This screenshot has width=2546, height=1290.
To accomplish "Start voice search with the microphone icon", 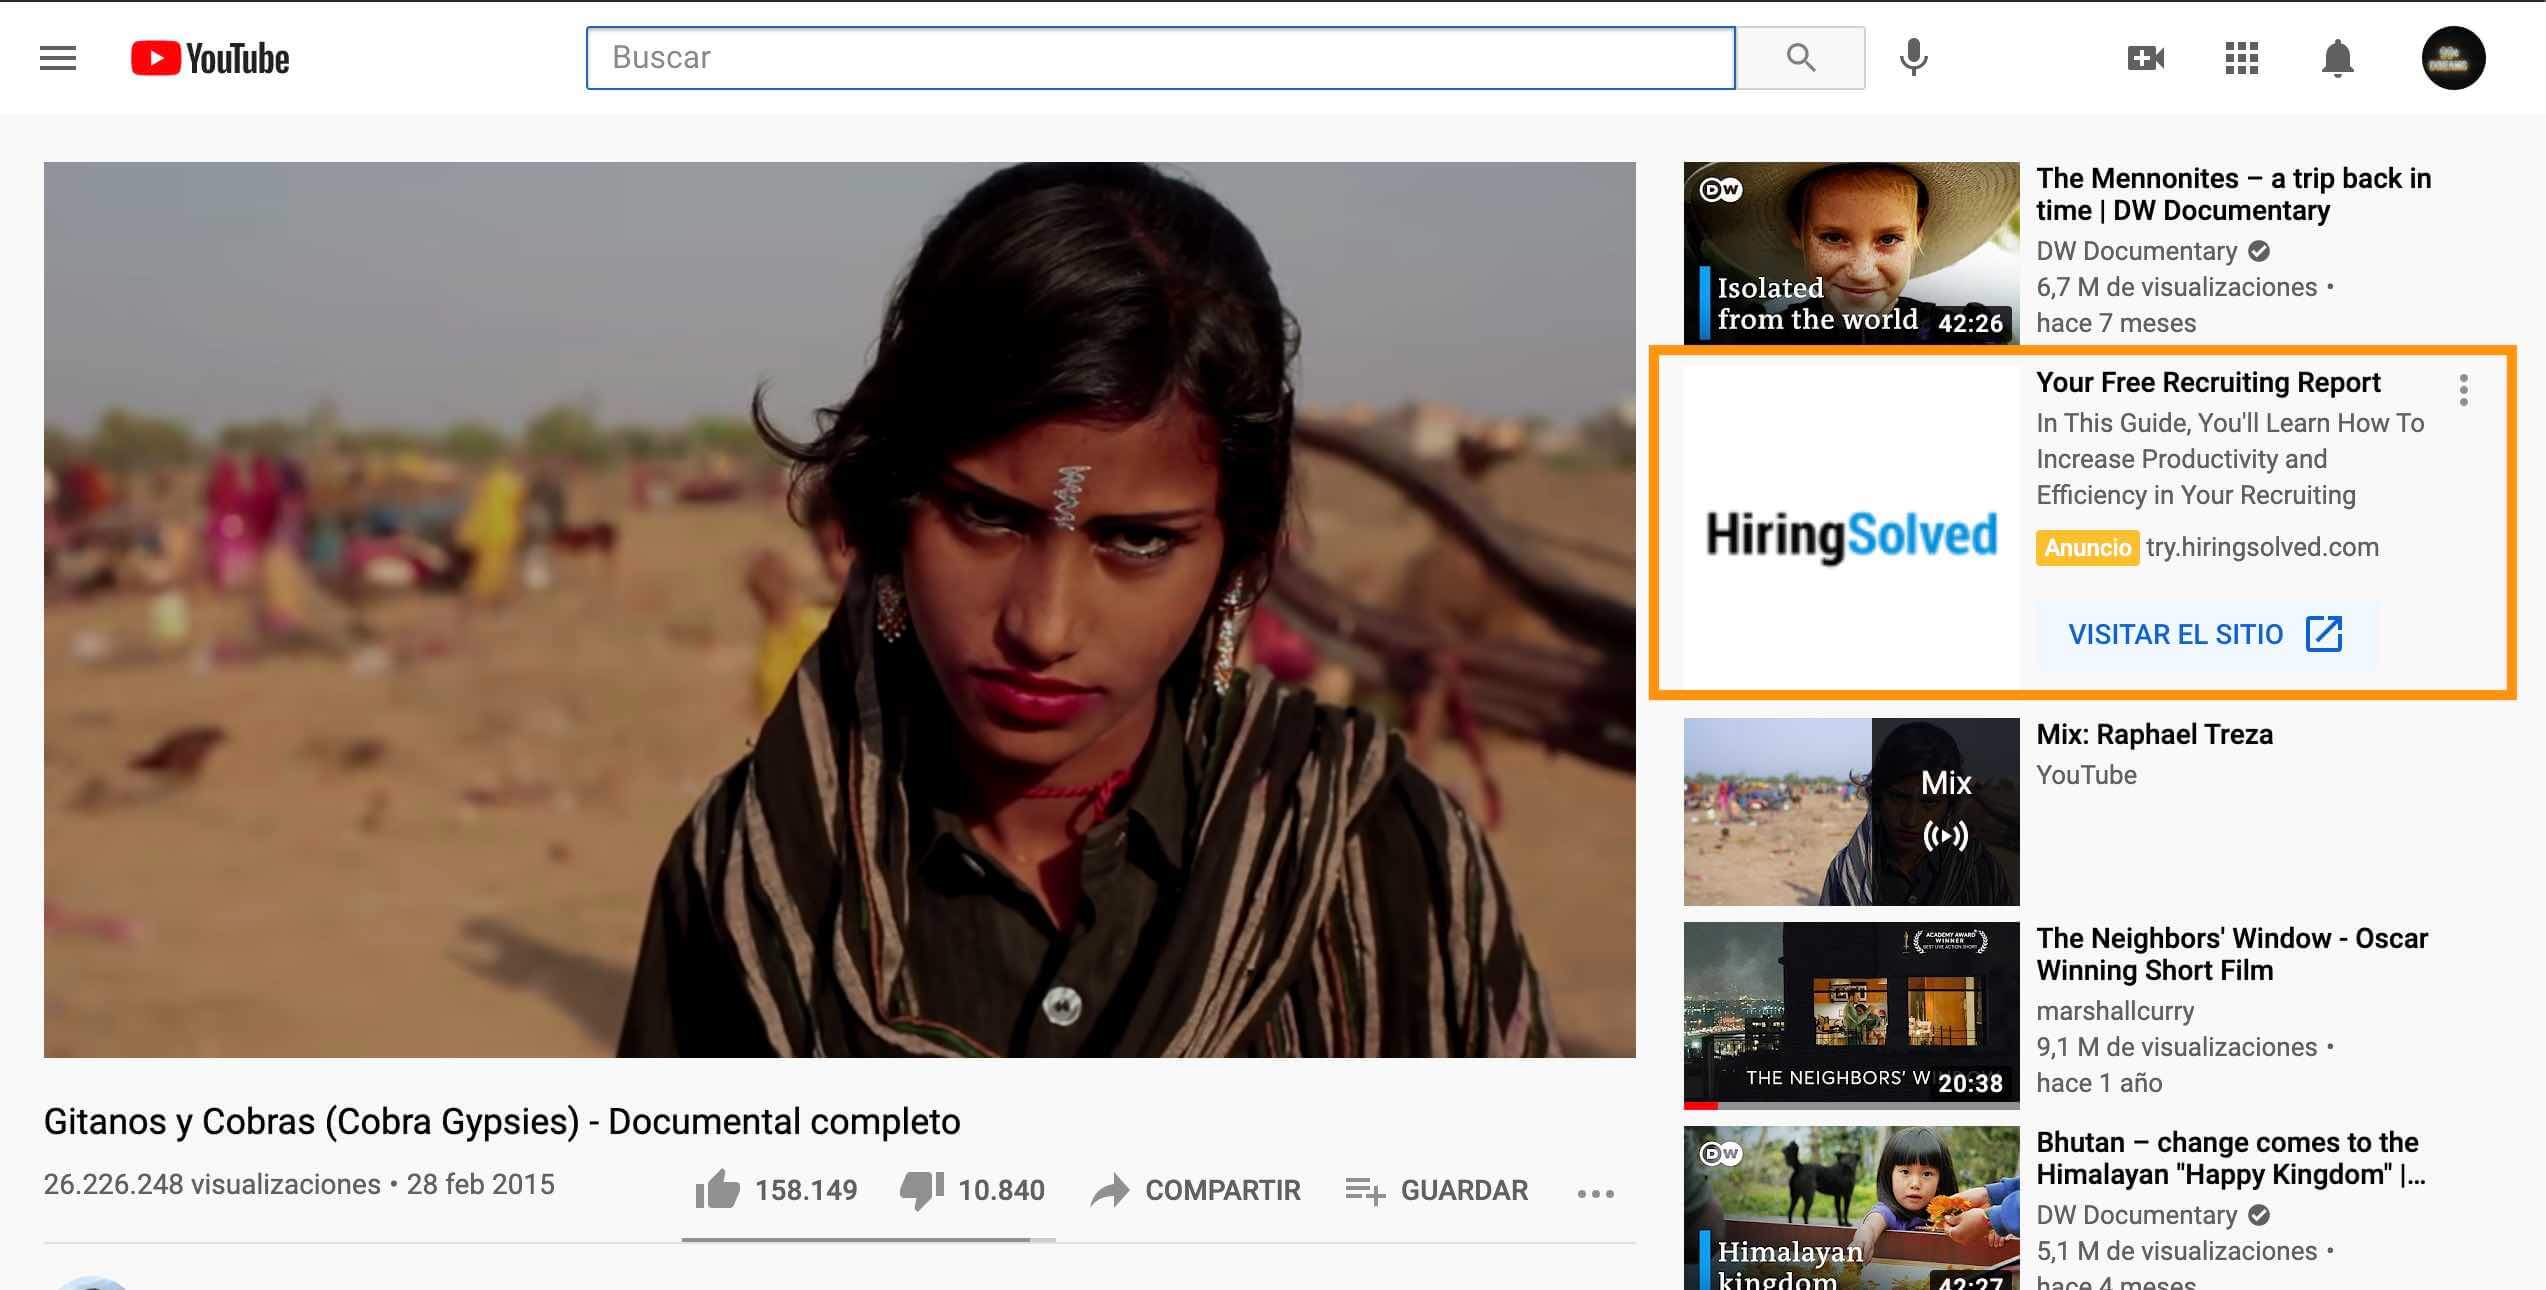I will pyautogui.click(x=1913, y=58).
